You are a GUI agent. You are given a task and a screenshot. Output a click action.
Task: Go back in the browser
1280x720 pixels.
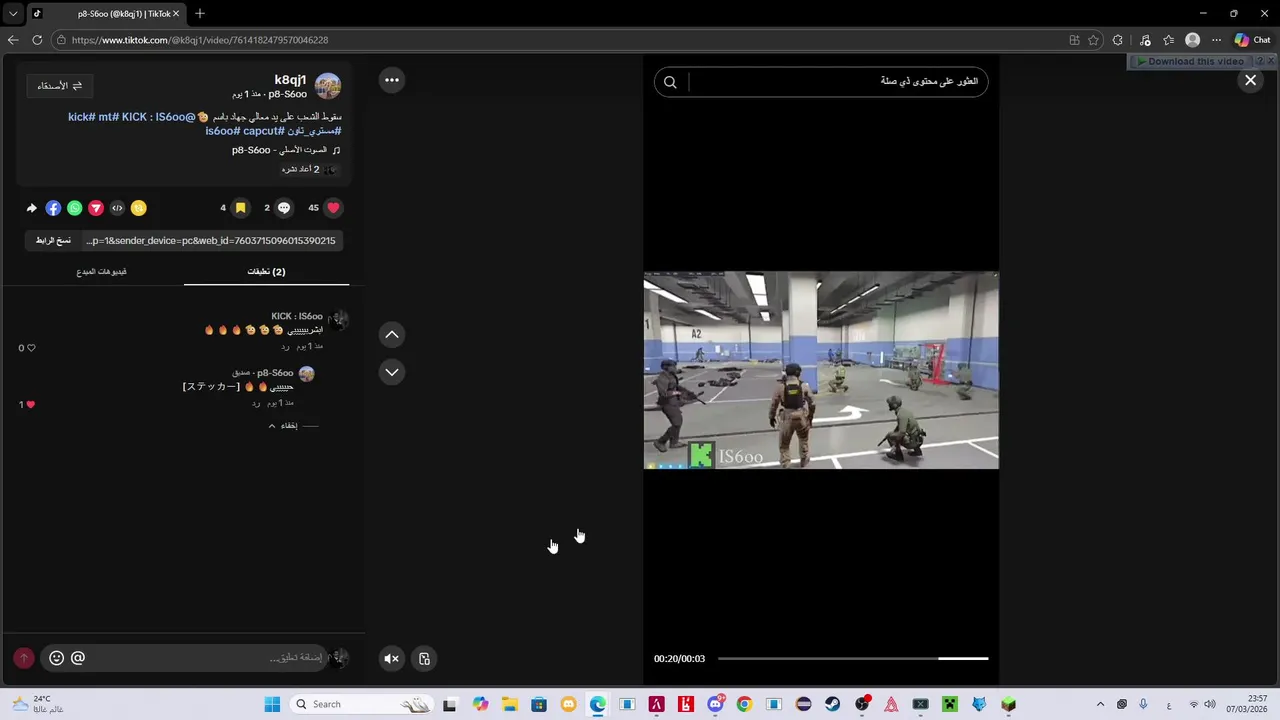coord(13,40)
